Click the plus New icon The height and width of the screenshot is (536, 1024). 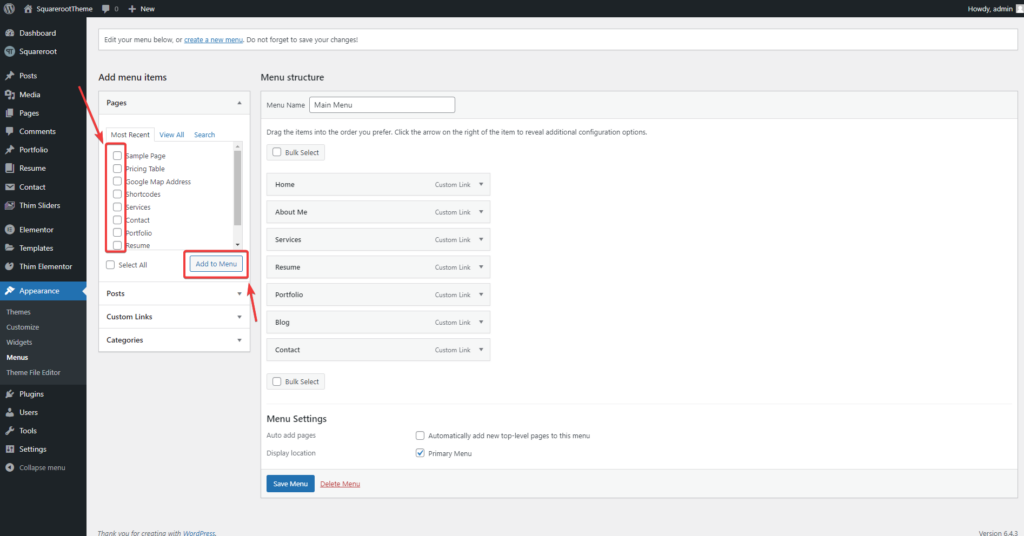(x=132, y=9)
